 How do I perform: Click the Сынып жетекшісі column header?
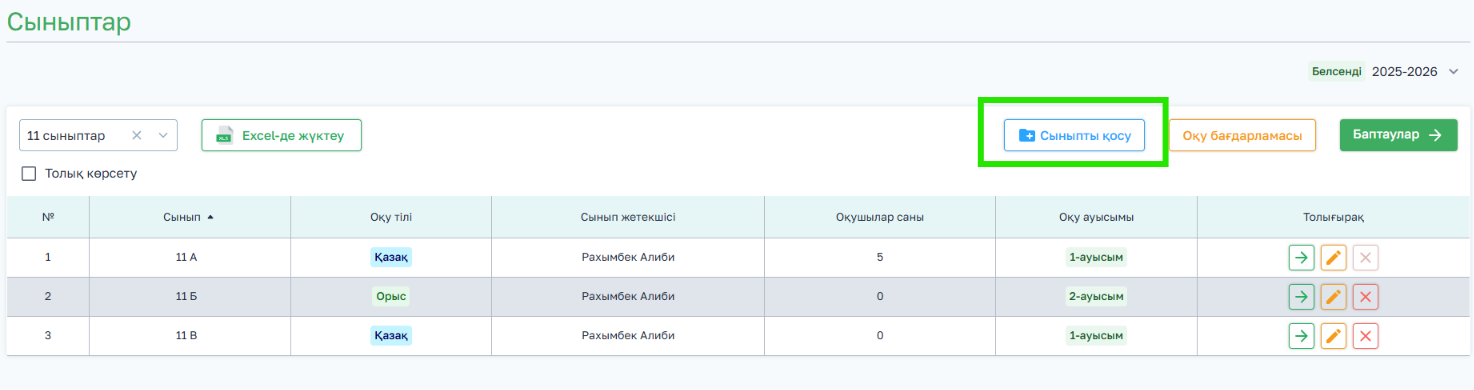click(628, 217)
